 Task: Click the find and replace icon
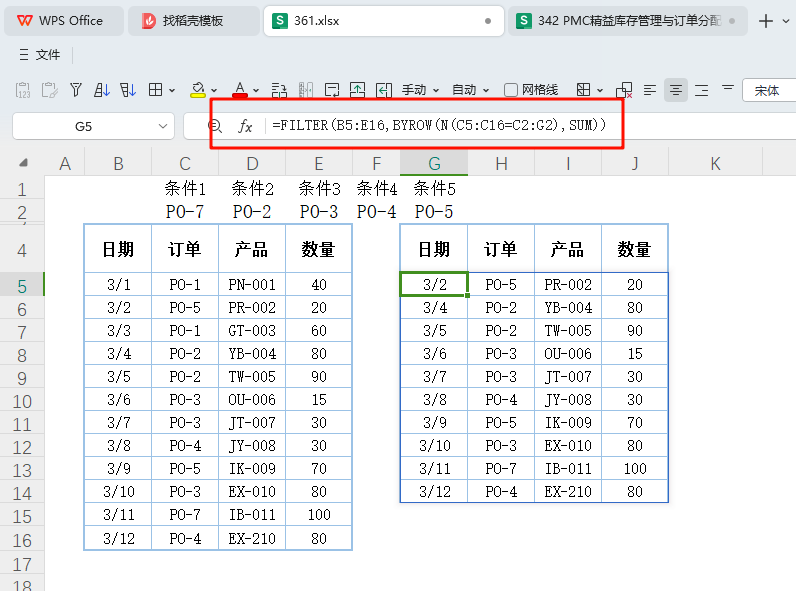coord(279,90)
